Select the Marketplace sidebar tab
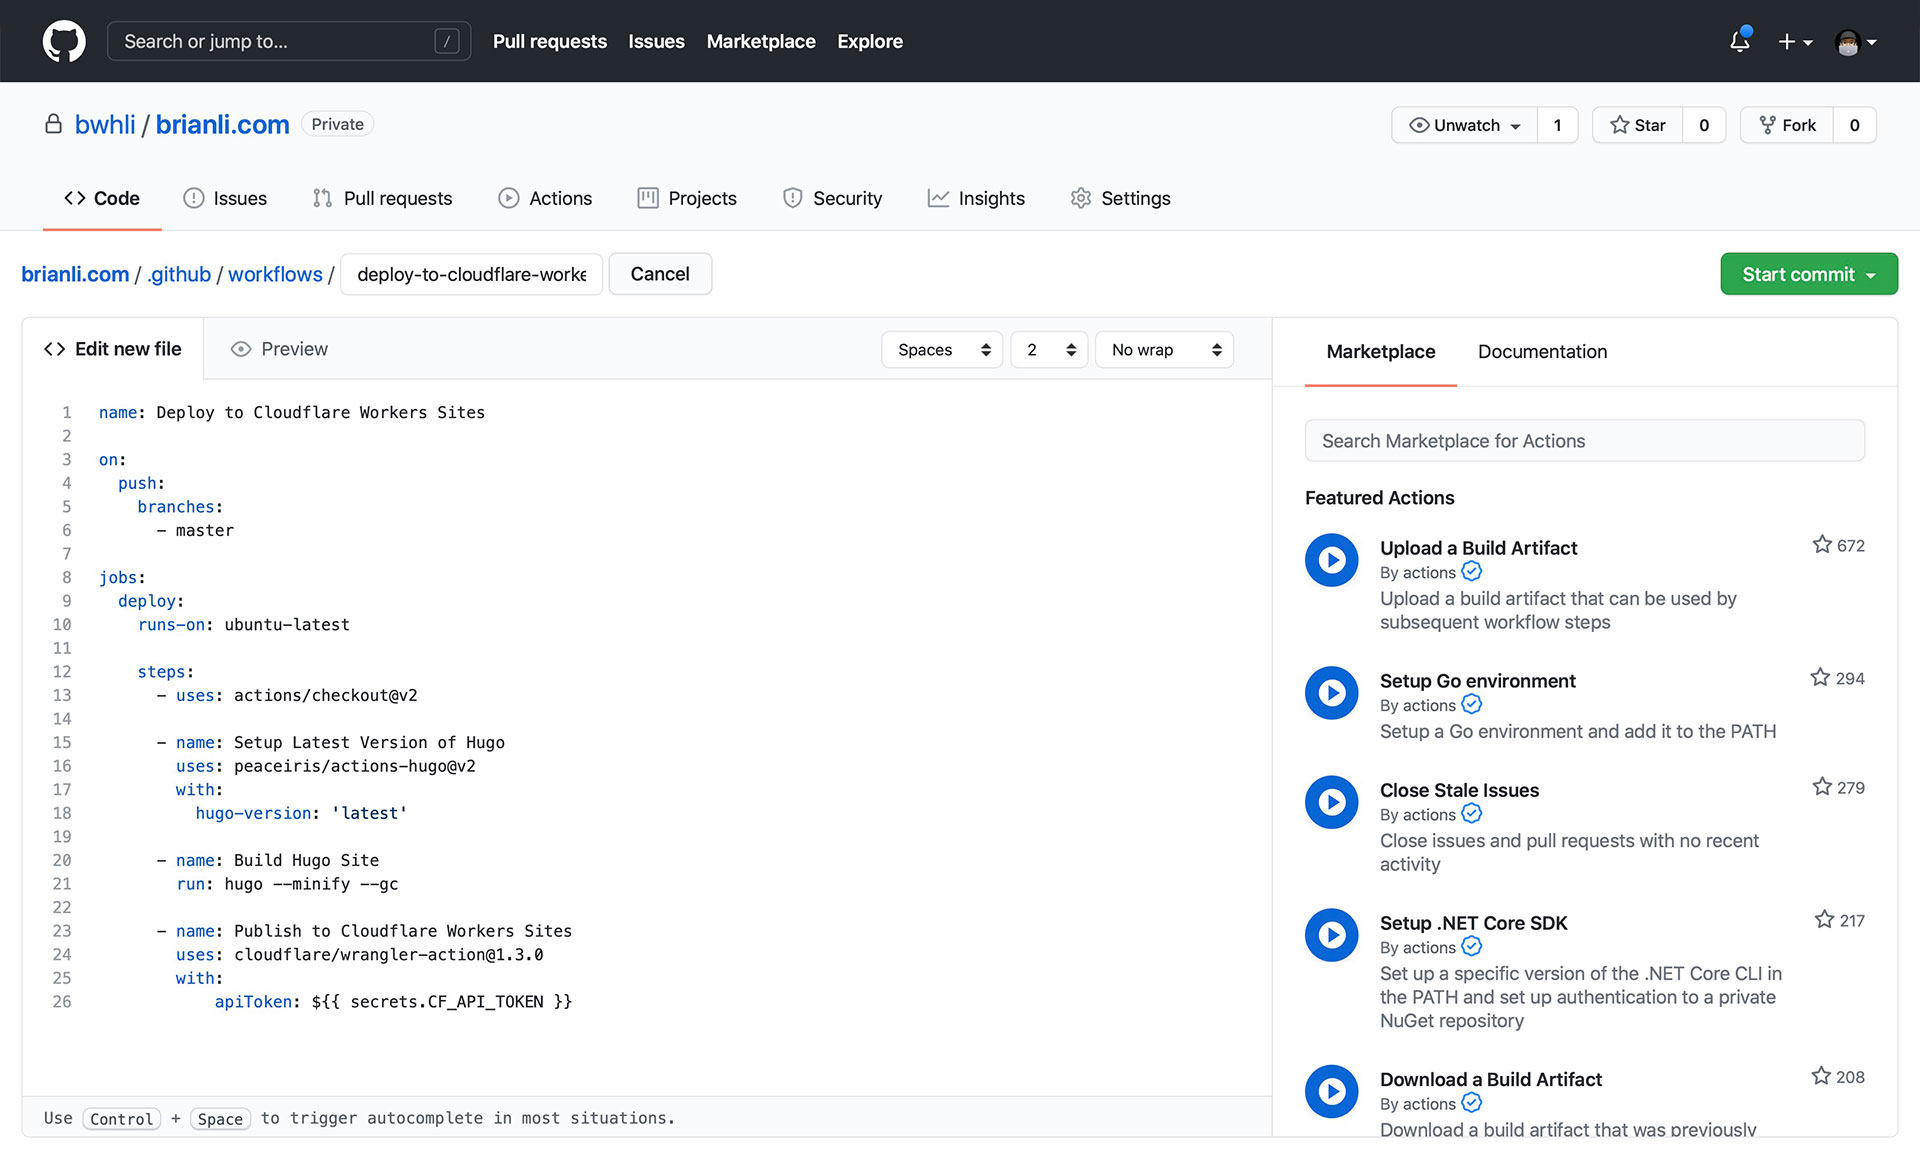Image resolution: width=1920 pixels, height=1159 pixels. (x=1380, y=351)
